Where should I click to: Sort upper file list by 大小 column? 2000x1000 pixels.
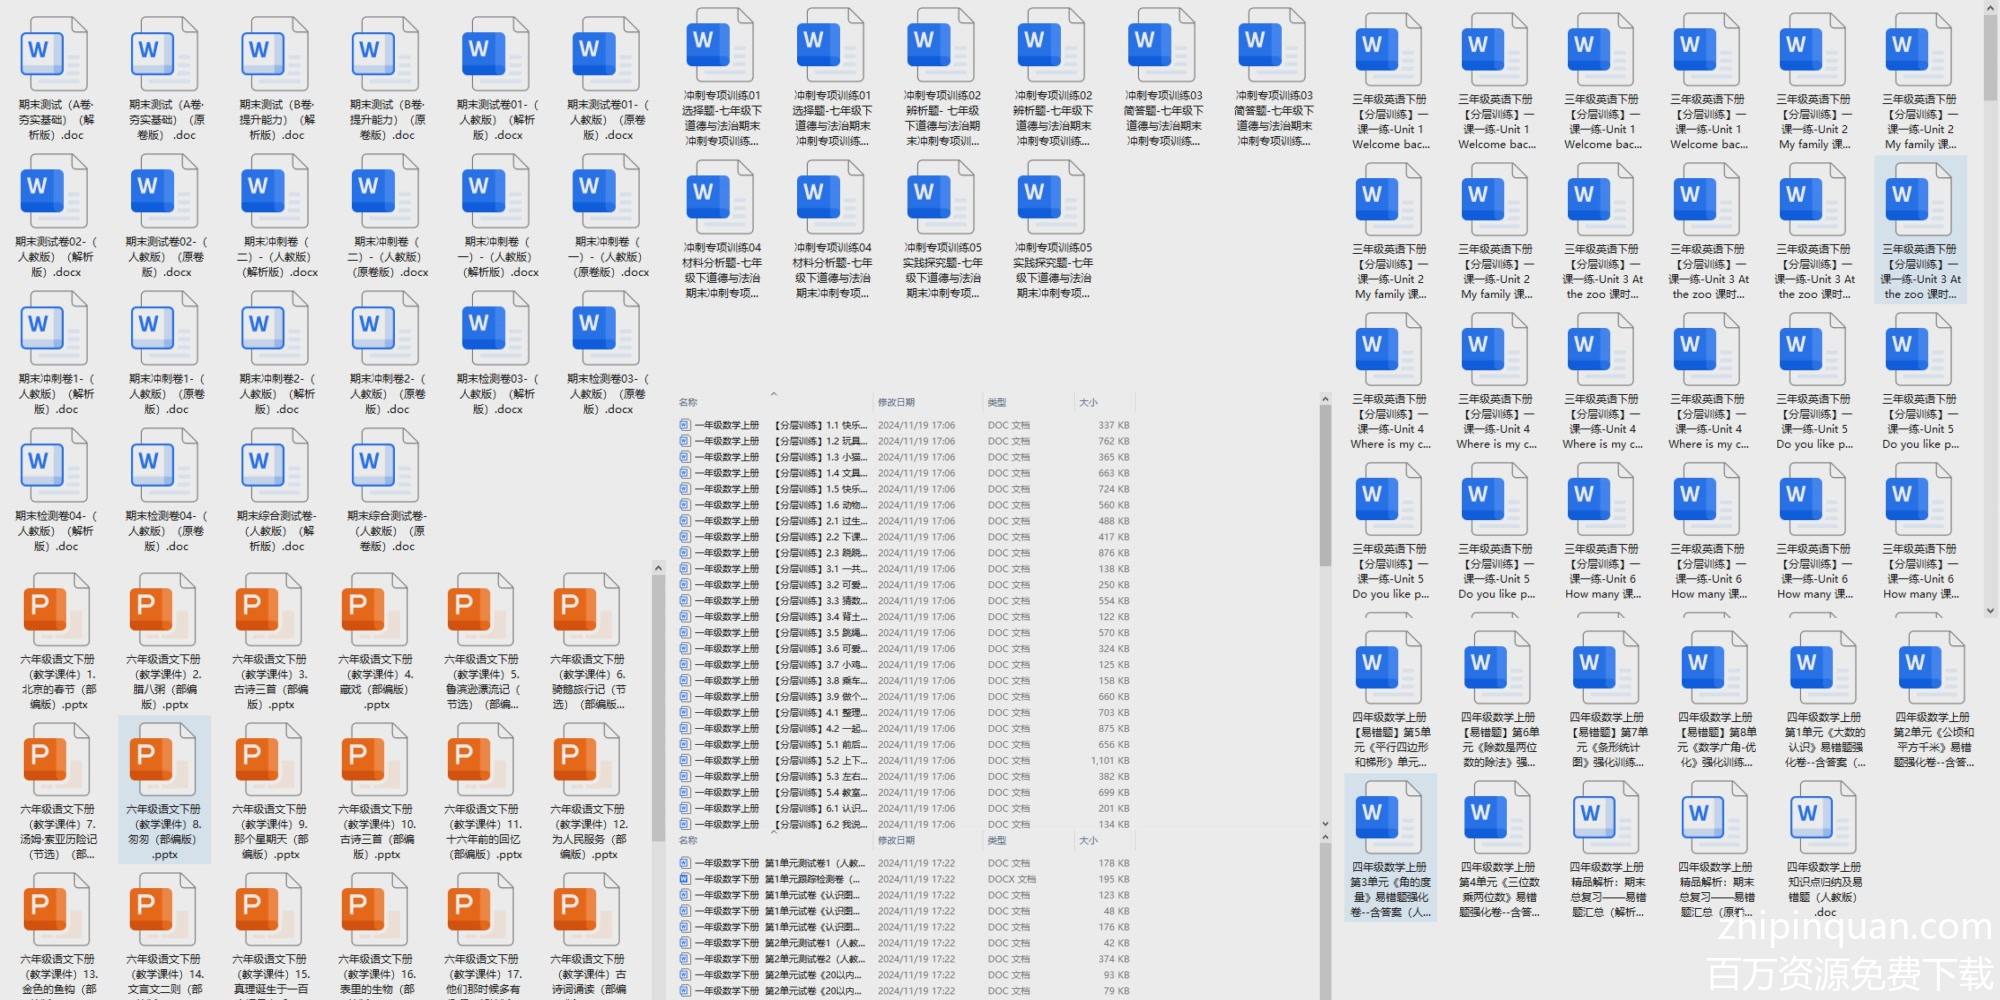pyautogui.click(x=1088, y=402)
